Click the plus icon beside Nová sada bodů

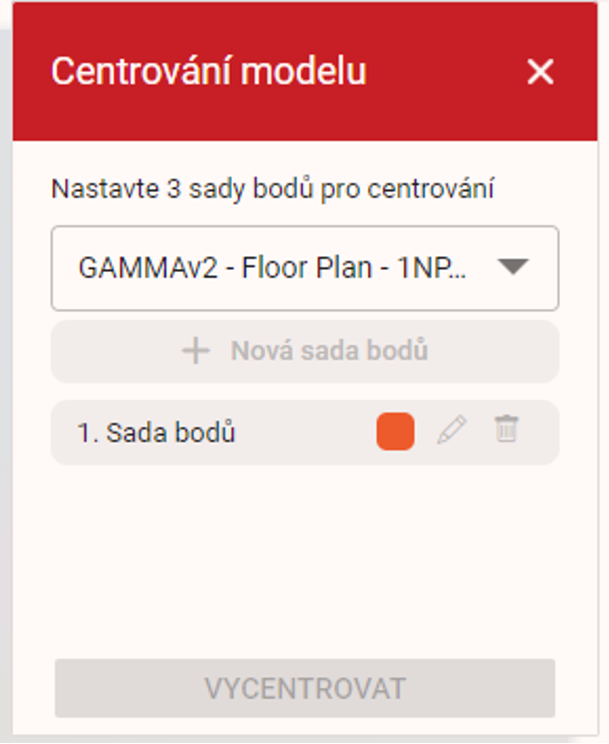click(x=196, y=351)
